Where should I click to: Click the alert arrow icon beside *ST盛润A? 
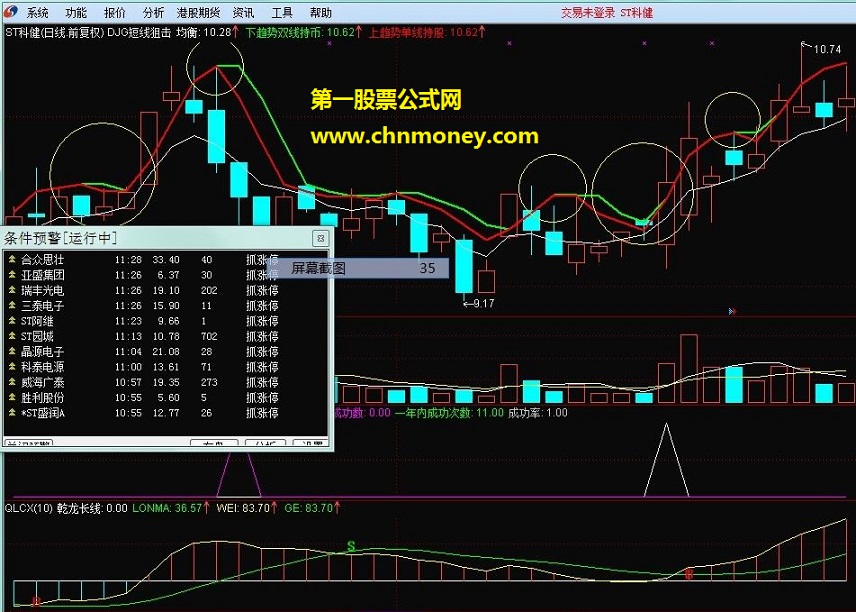(x=11, y=413)
